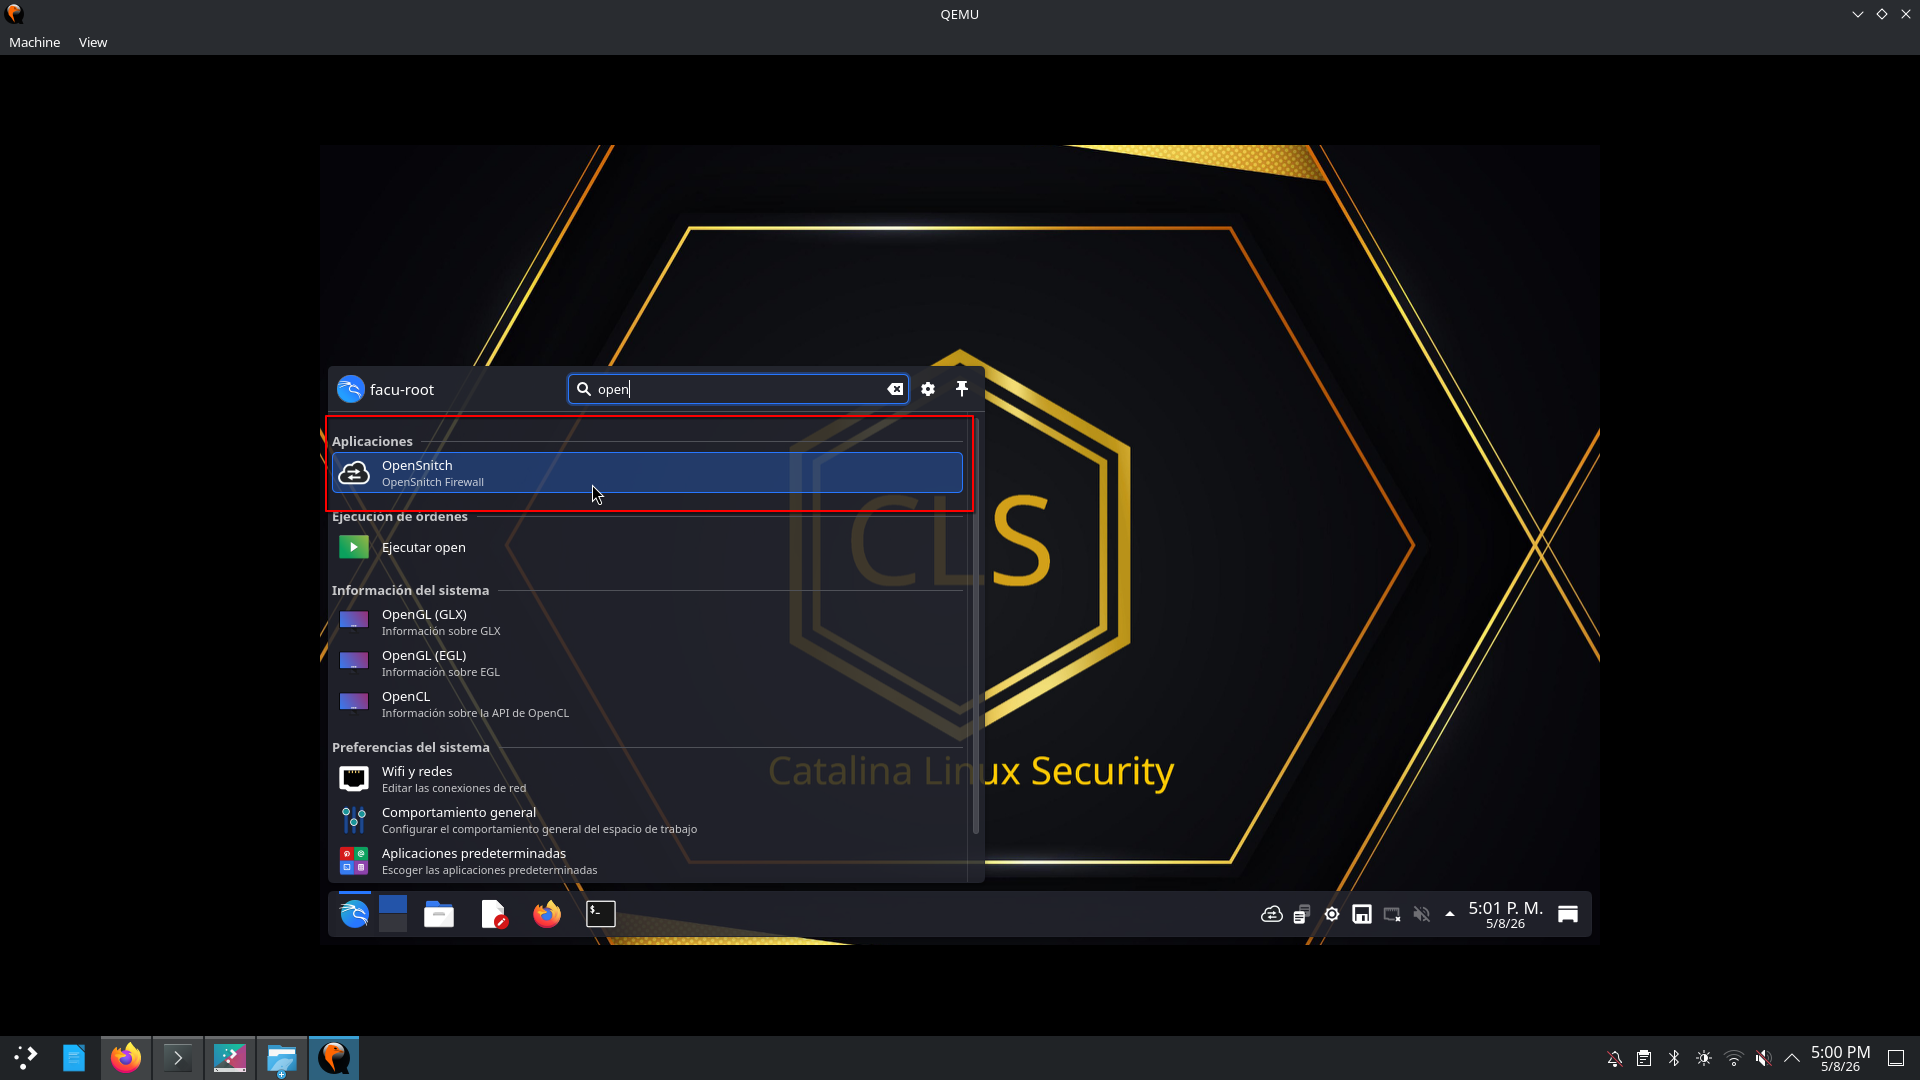This screenshot has height=1080, width=1920.
Task: Open the guest brightness tray icon
Action: (x=1332, y=914)
